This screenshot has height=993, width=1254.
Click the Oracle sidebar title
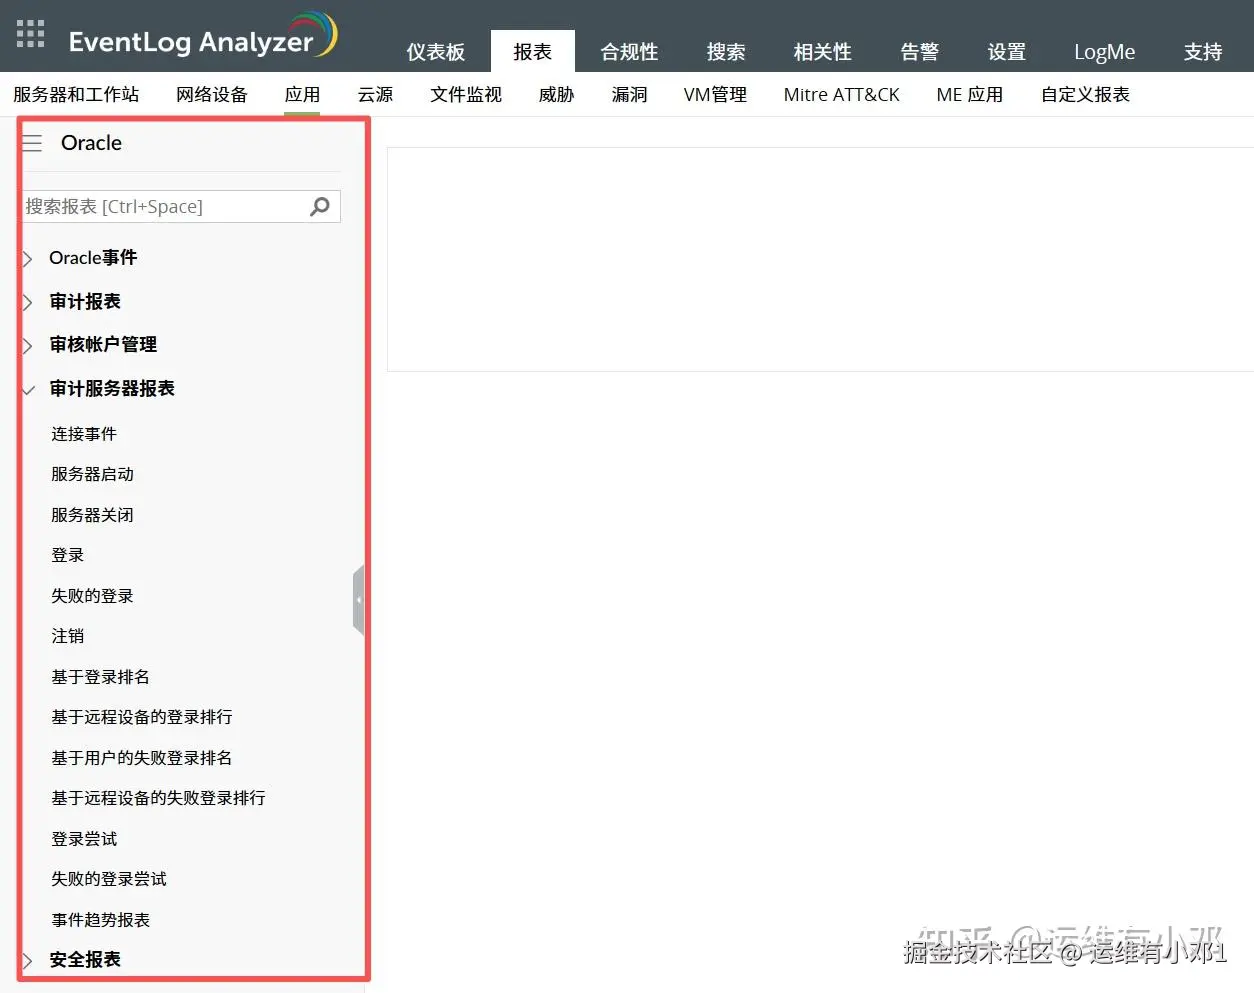click(x=91, y=143)
